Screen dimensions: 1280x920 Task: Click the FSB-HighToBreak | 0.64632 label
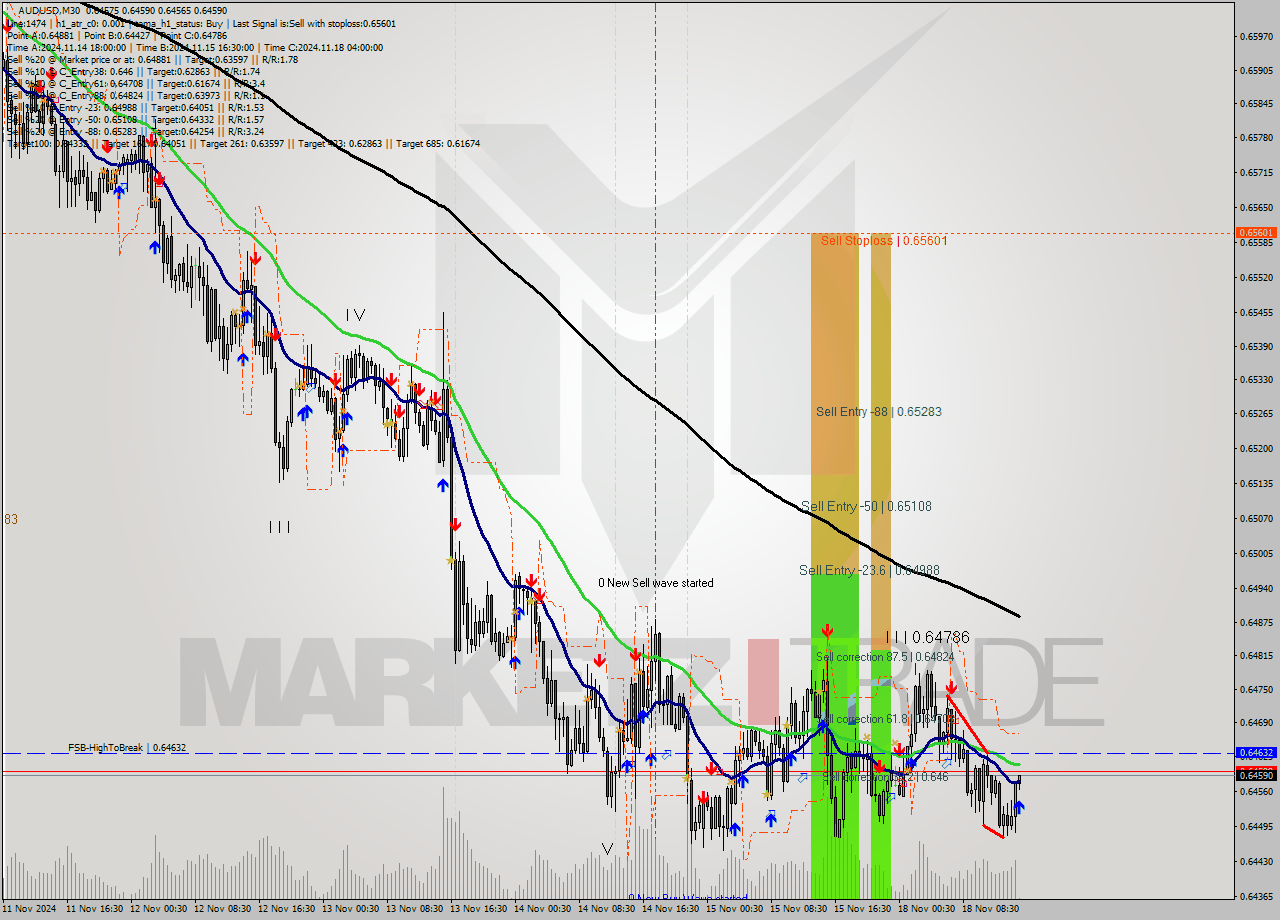(x=127, y=748)
